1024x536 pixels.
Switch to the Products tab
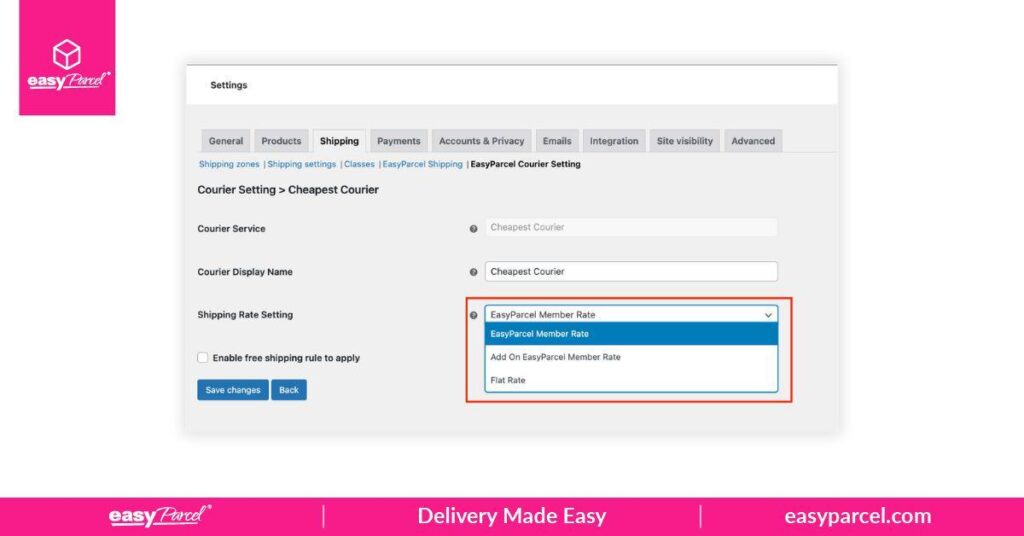click(x=281, y=141)
